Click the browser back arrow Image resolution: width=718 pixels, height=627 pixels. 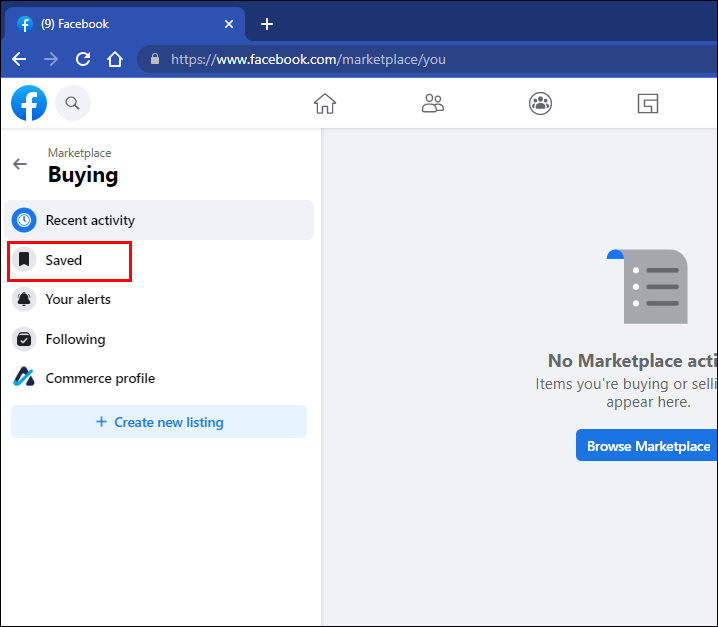coord(19,59)
